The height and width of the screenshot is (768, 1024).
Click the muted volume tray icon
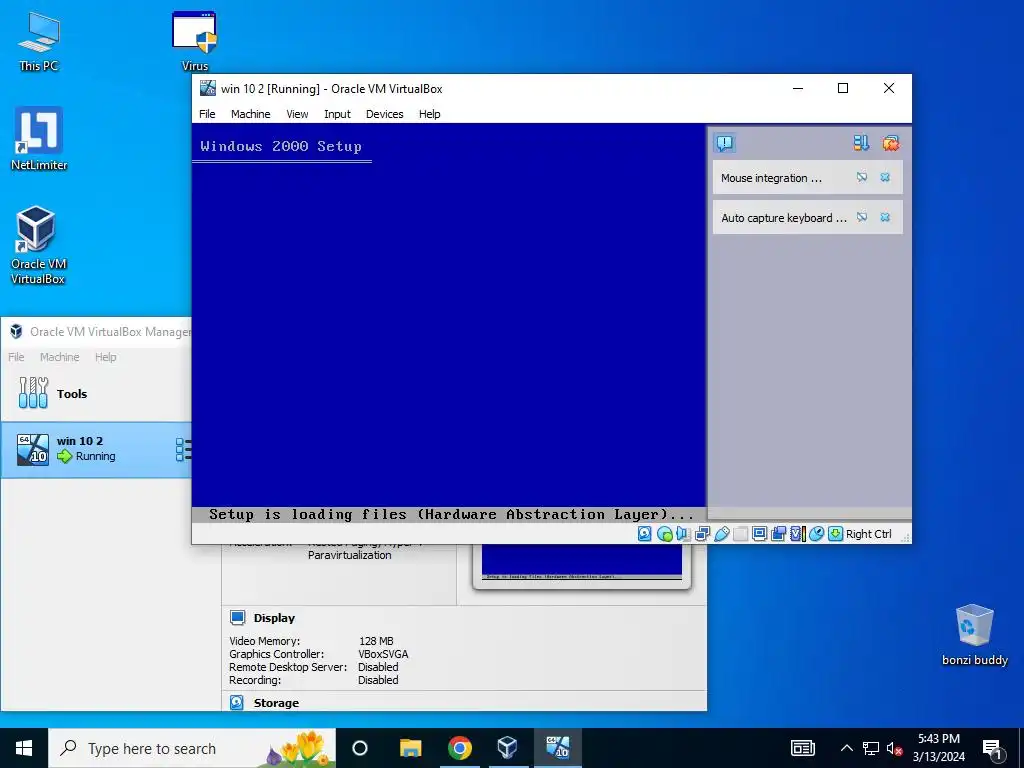pos(894,748)
